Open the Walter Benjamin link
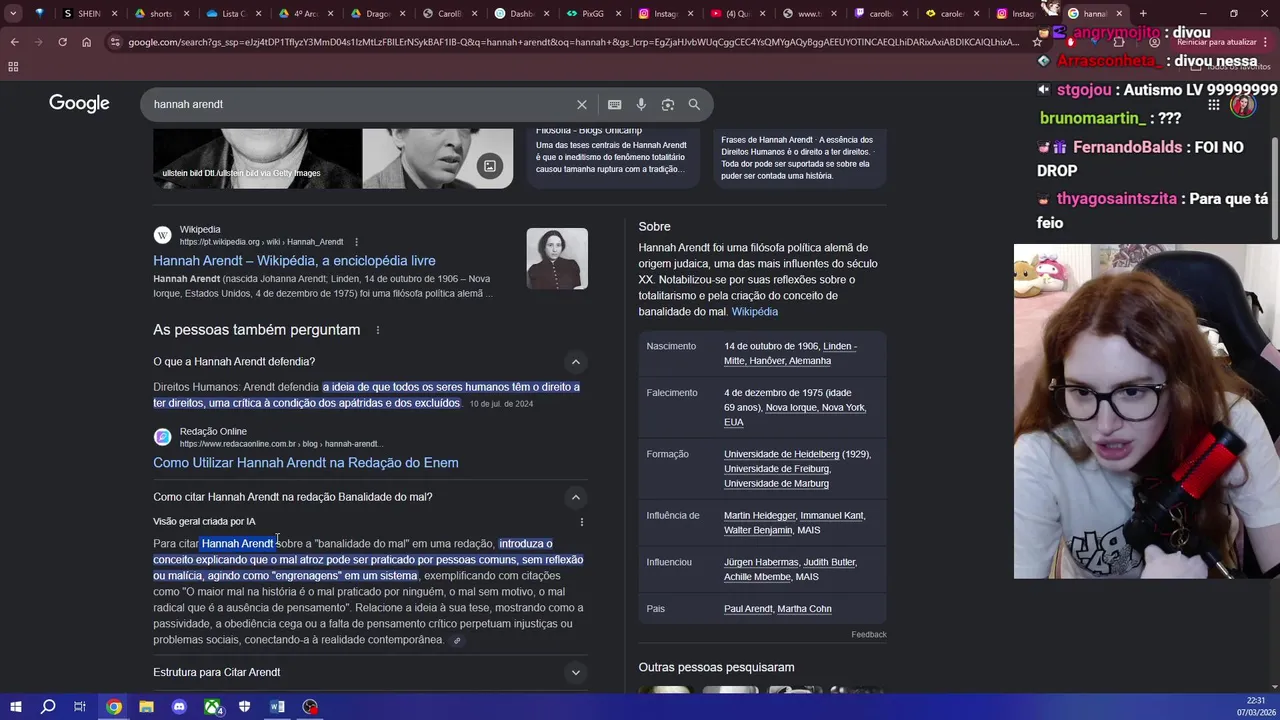The width and height of the screenshot is (1280, 720). coord(758,531)
